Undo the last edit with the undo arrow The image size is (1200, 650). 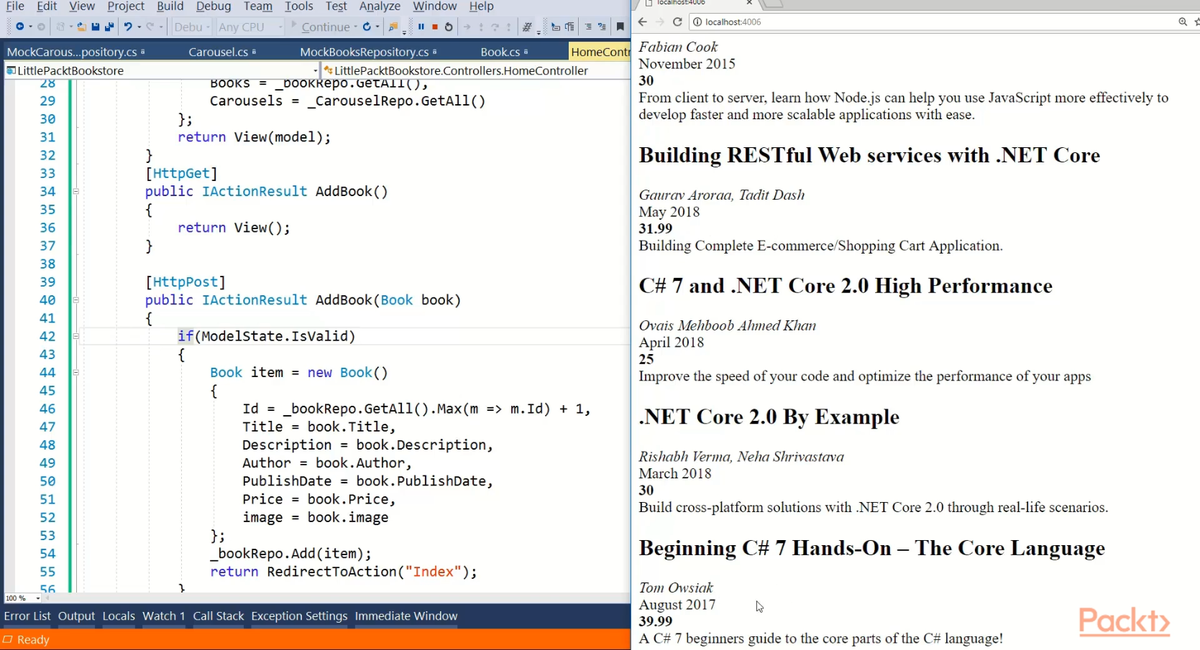128,27
